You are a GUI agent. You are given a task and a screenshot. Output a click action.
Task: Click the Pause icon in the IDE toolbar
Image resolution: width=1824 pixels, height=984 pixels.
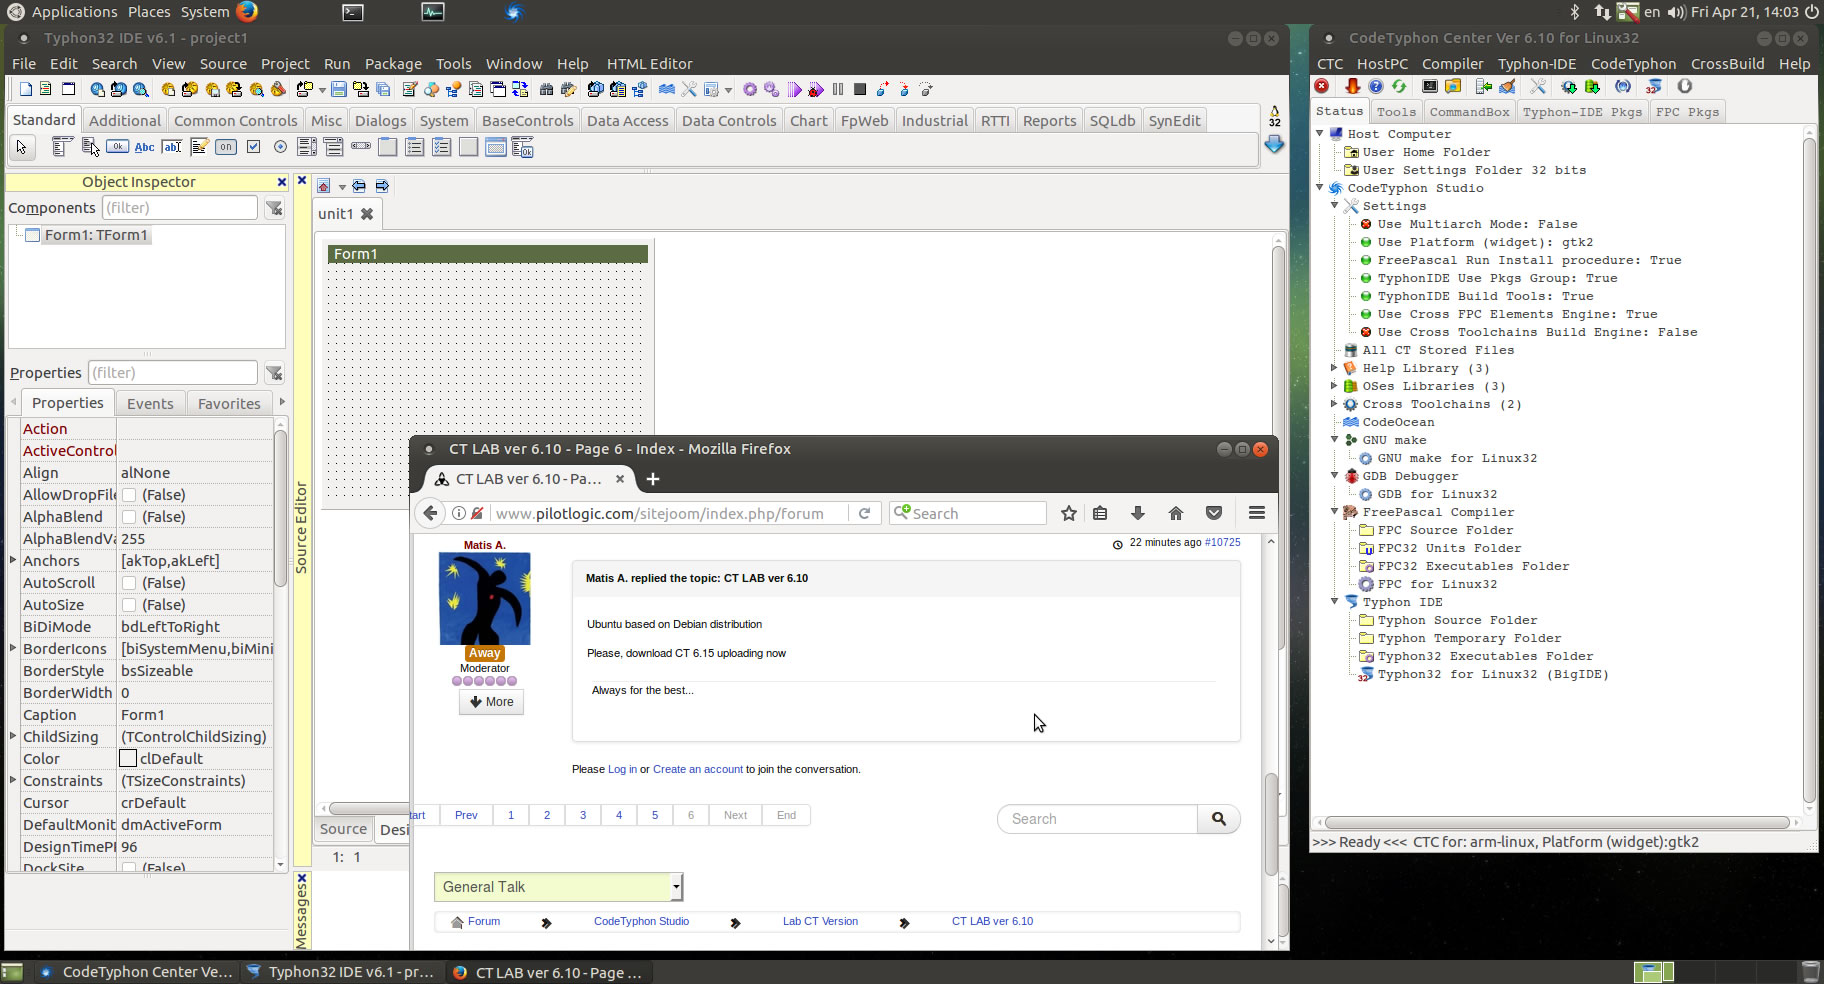(838, 89)
